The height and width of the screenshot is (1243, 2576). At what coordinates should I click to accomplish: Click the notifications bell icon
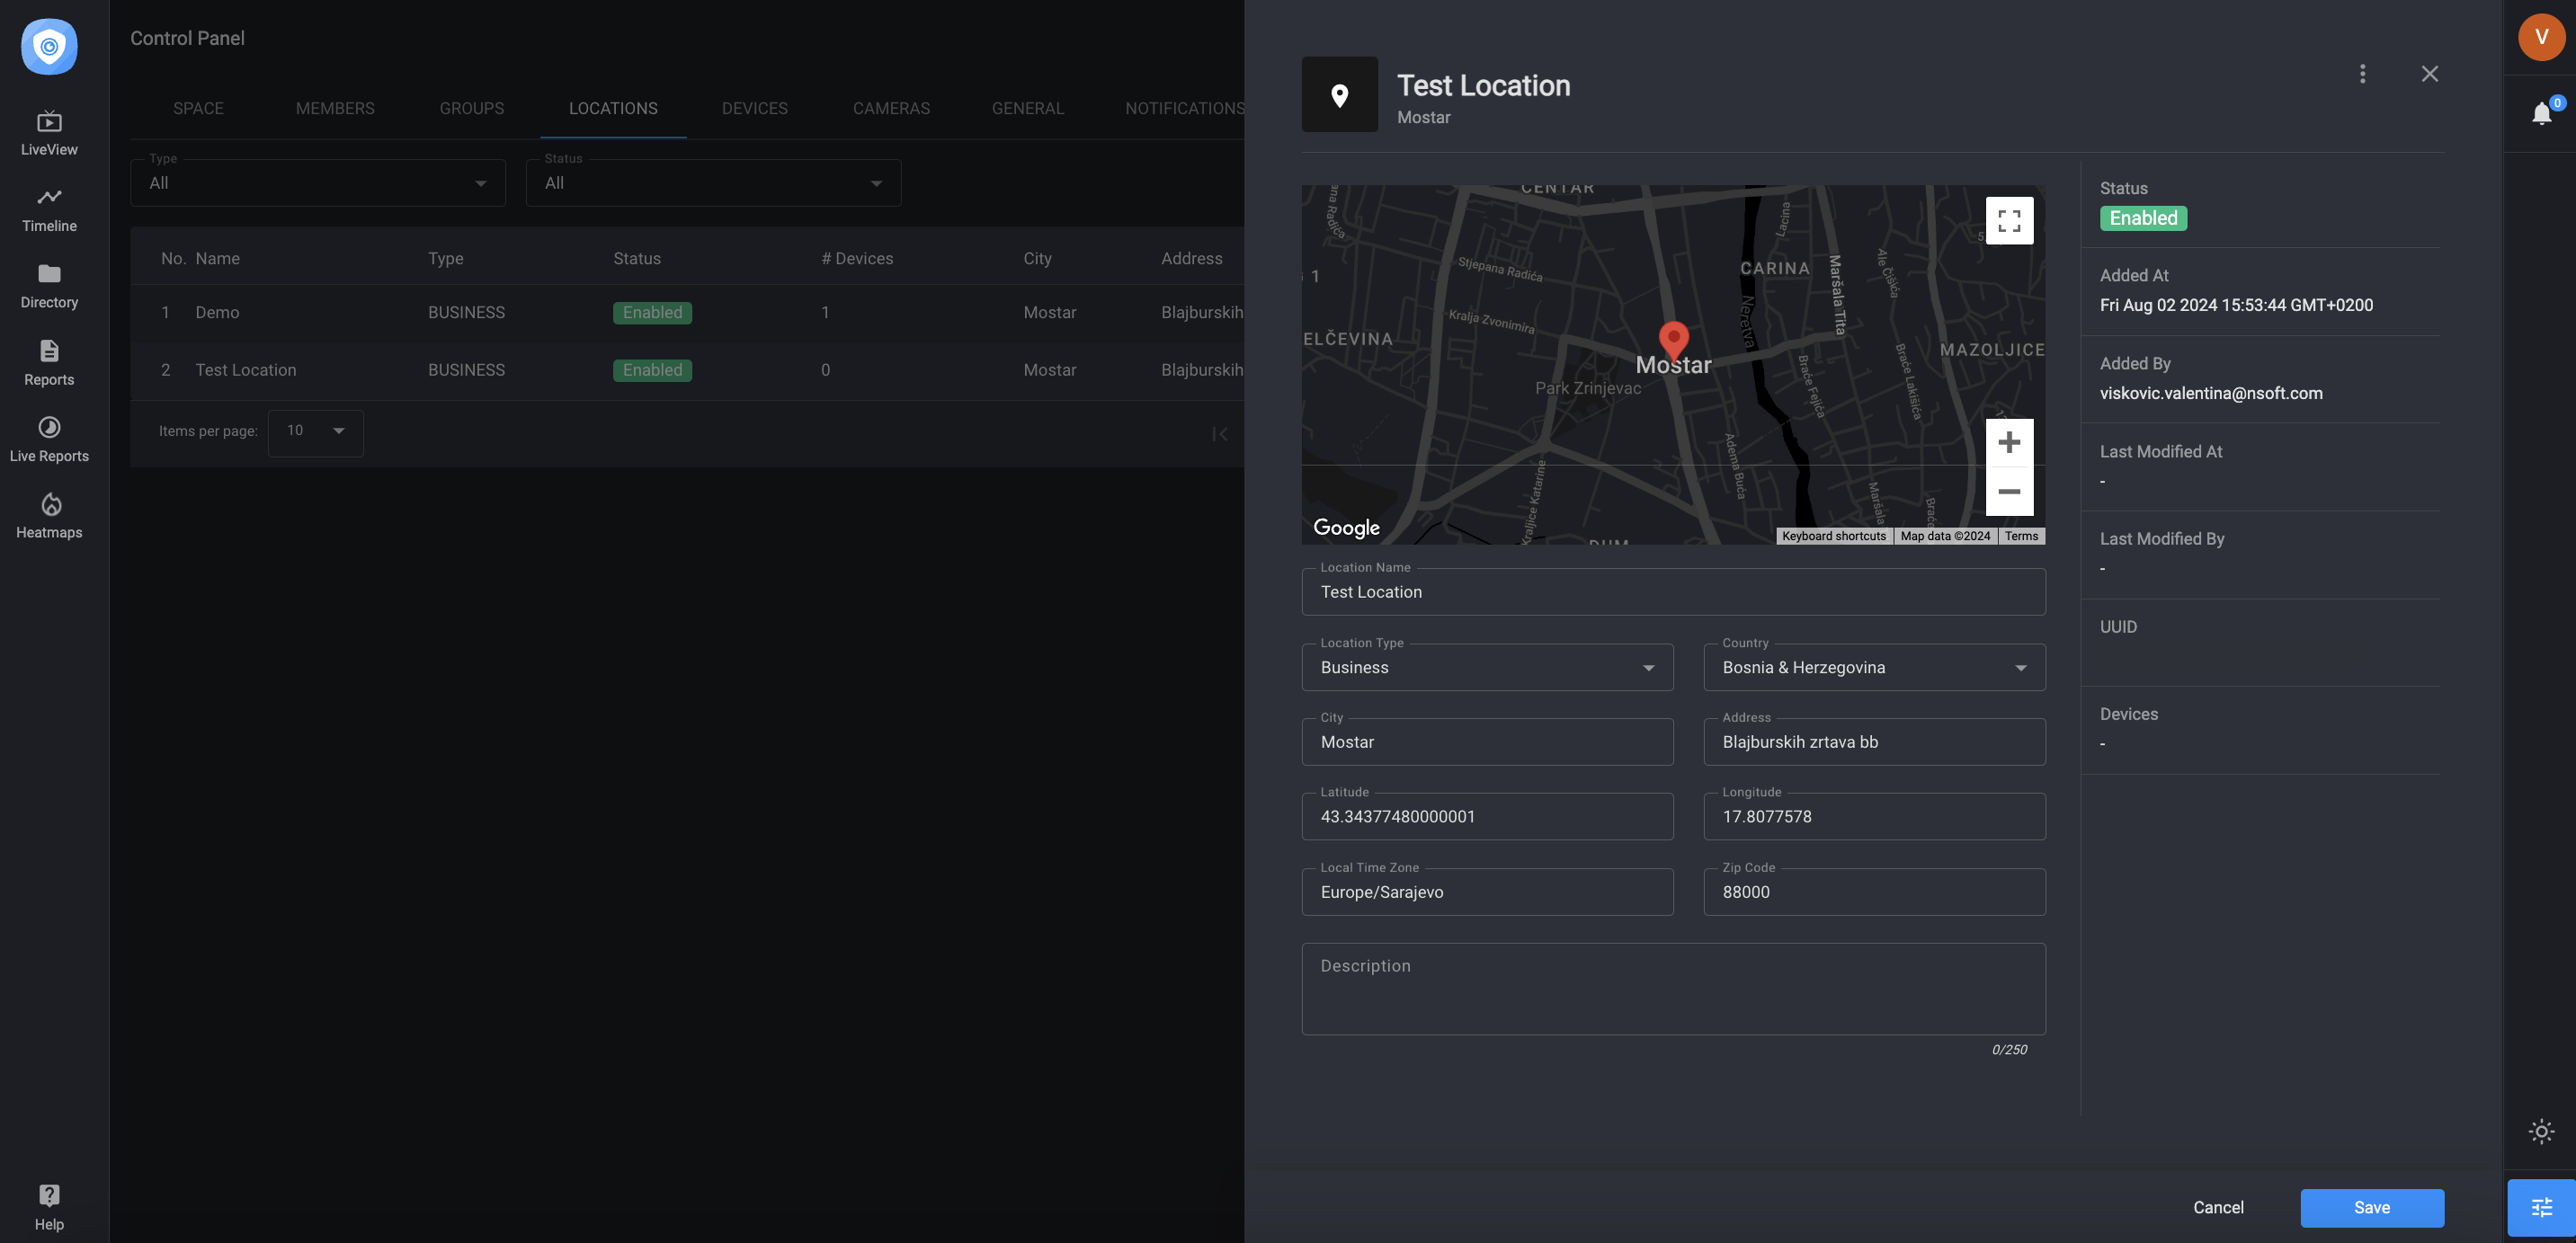pyautogui.click(x=2541, y=113)
